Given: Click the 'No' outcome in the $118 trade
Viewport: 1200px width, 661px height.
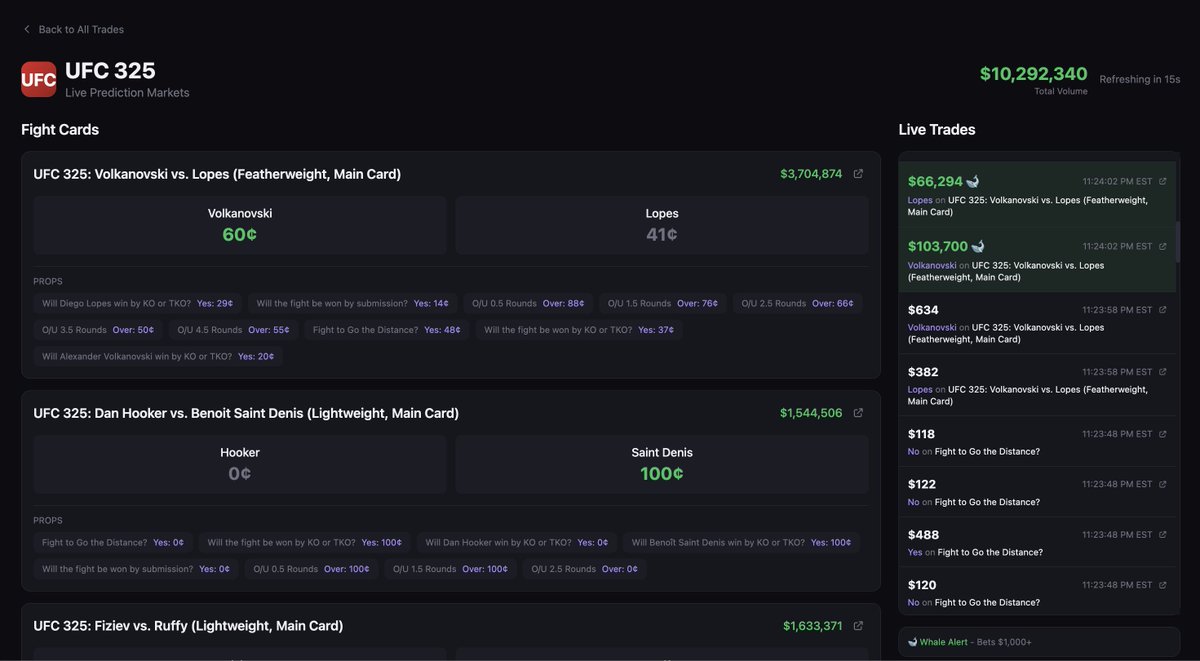Looking at the screenshot, I should tap(914, 451).
